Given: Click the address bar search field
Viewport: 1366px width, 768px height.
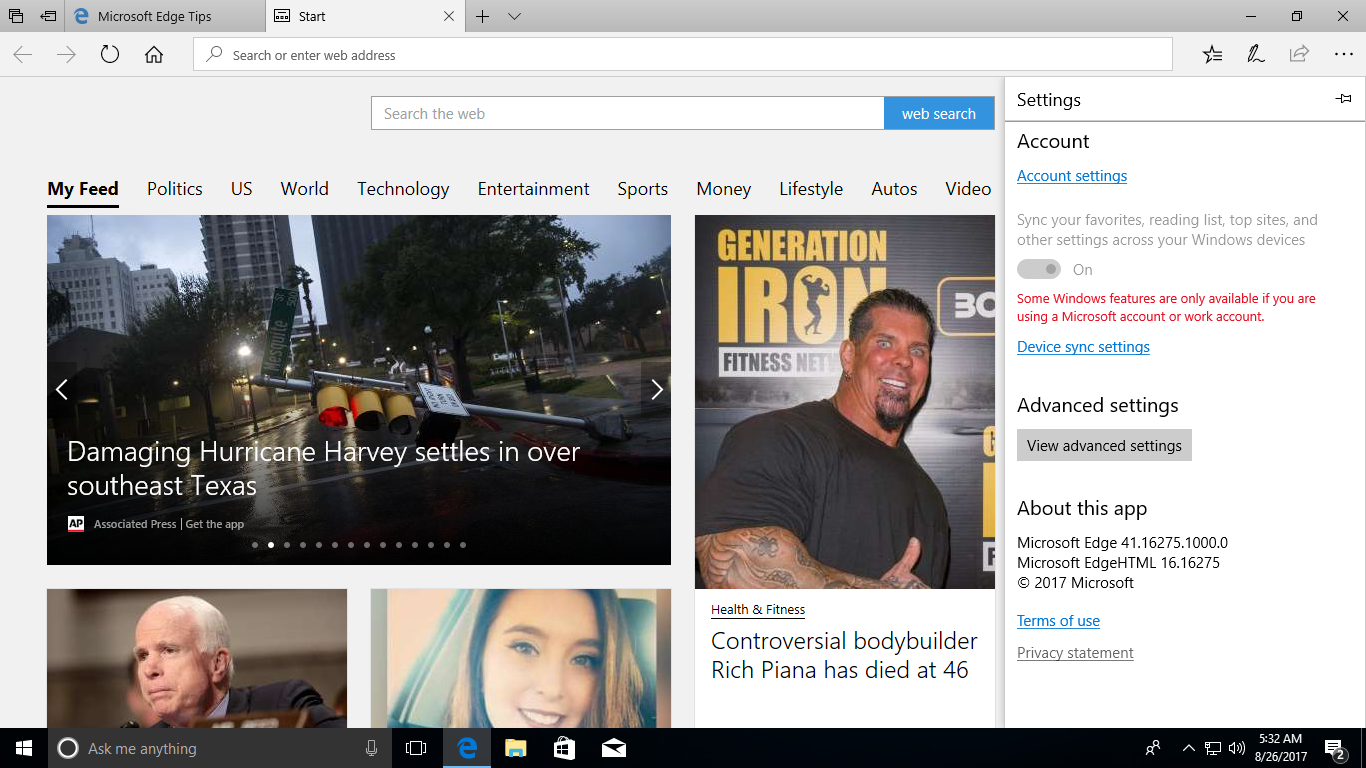Looking at the screenshot, I should tap(683, 55).
